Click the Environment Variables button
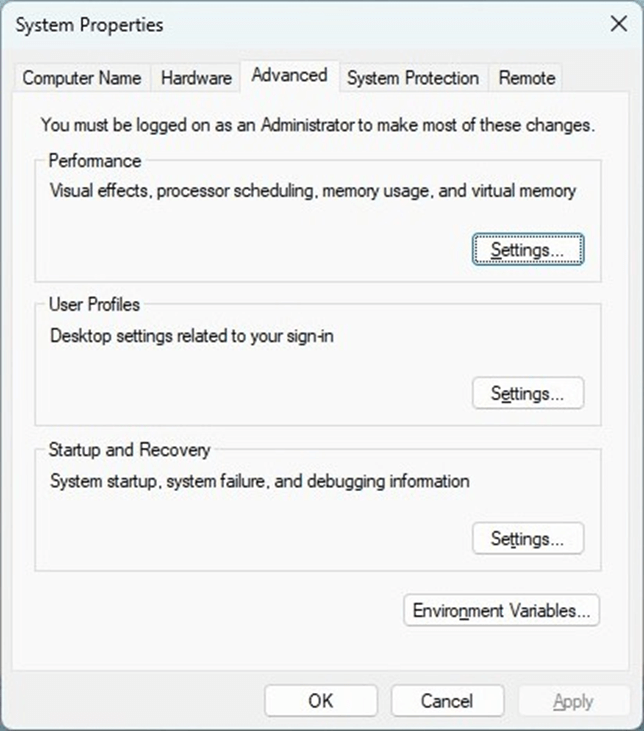644x731 pixels. pos(501,610)
